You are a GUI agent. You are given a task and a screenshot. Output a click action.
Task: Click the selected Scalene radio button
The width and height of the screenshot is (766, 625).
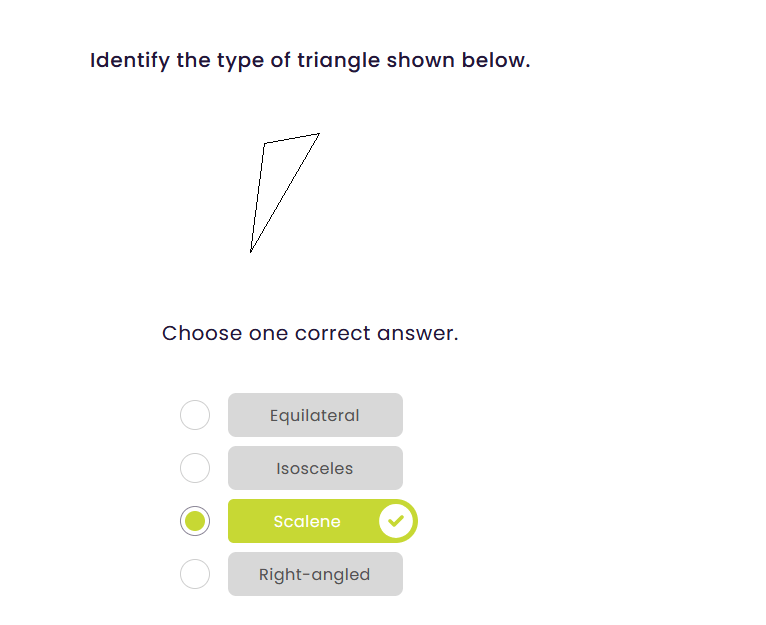195,521
